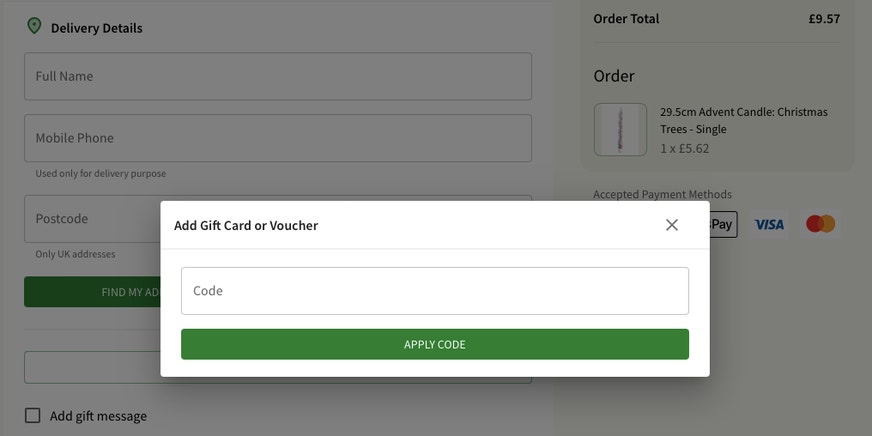Click the Order Total amount £9.57
872x436 pixels.
(x=824, y=18)
